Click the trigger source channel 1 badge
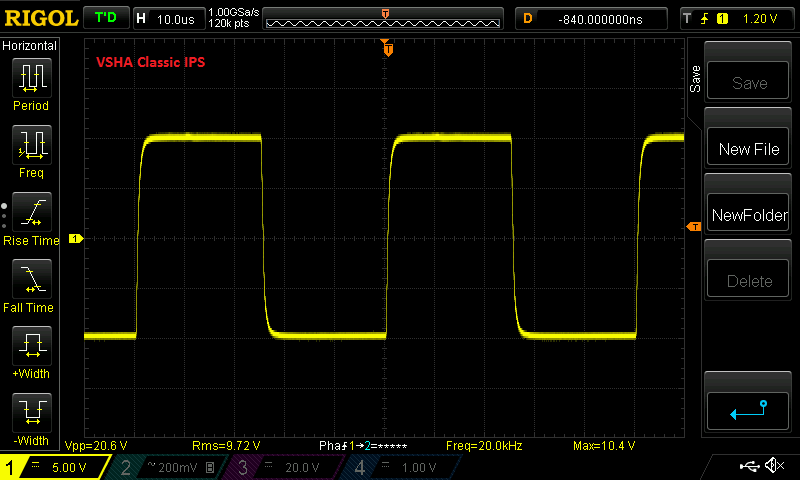 (722, 19)
